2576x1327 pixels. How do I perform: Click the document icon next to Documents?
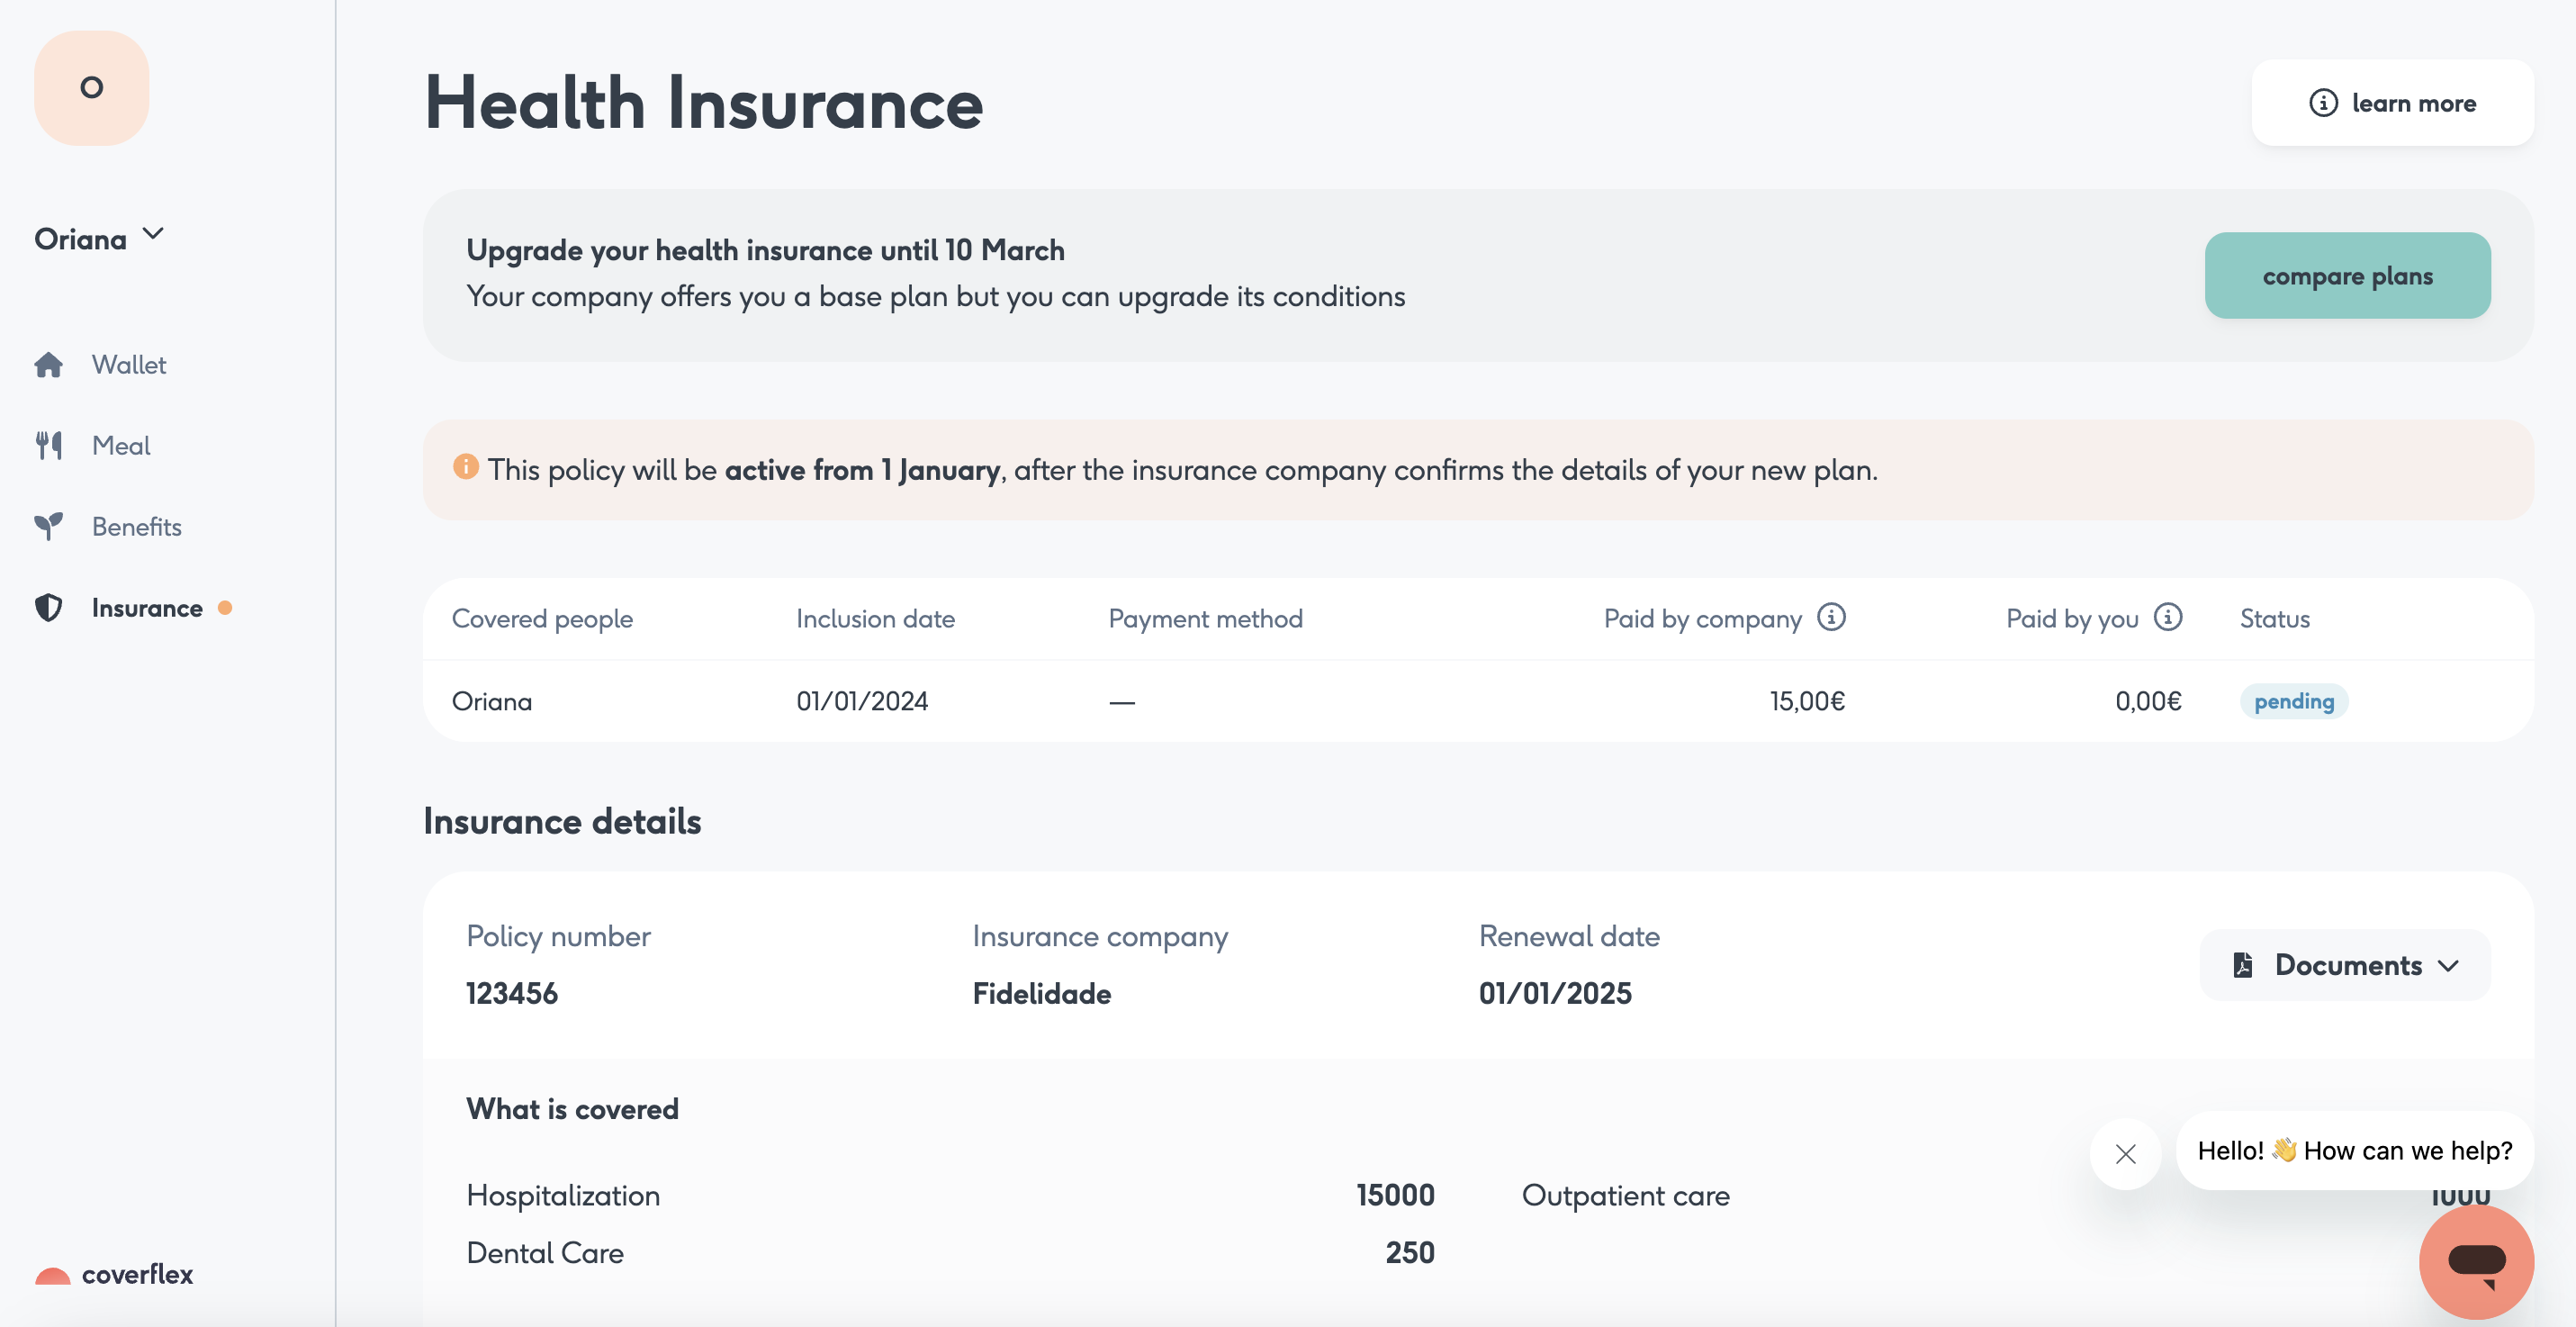2243,965
